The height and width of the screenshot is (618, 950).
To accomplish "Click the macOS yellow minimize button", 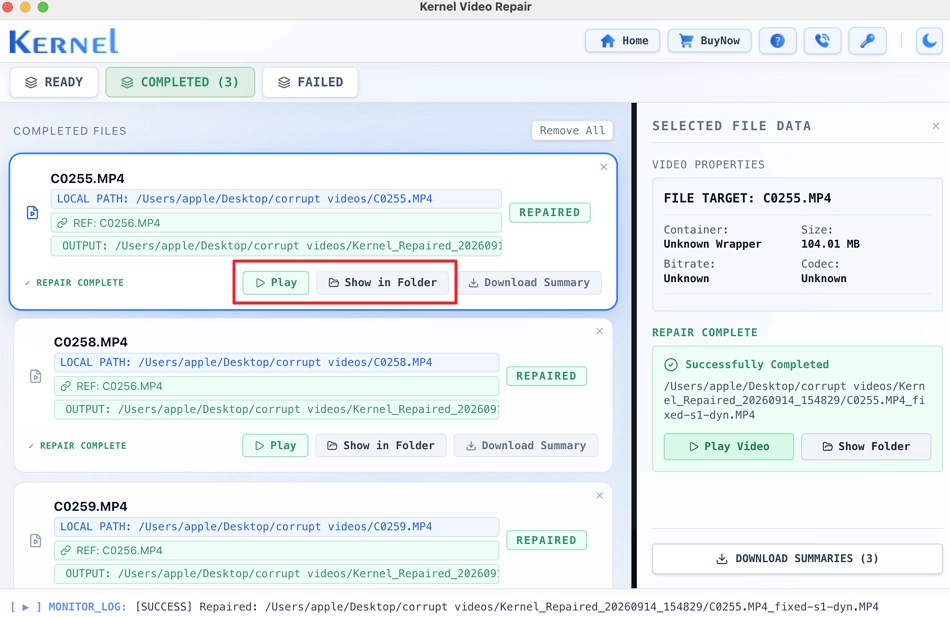I will click(x=25, y=7).
